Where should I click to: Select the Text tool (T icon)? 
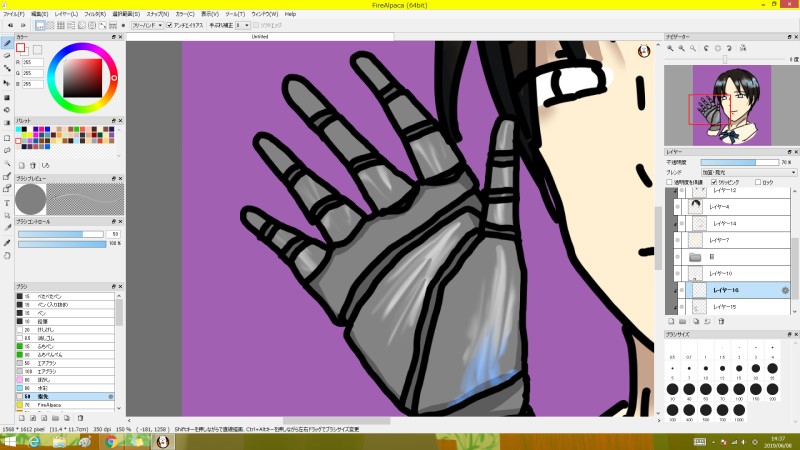(7, 203)
